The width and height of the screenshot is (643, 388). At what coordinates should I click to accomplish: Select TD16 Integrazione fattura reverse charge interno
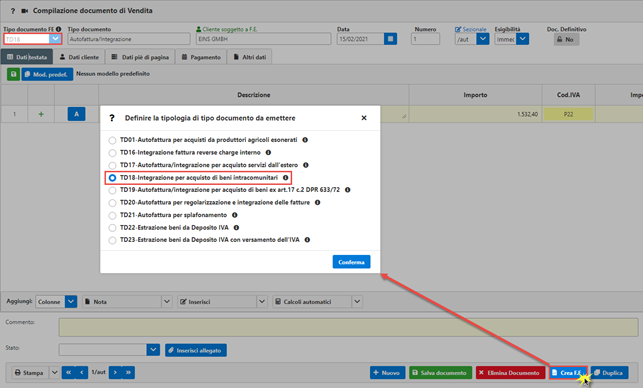112,153
